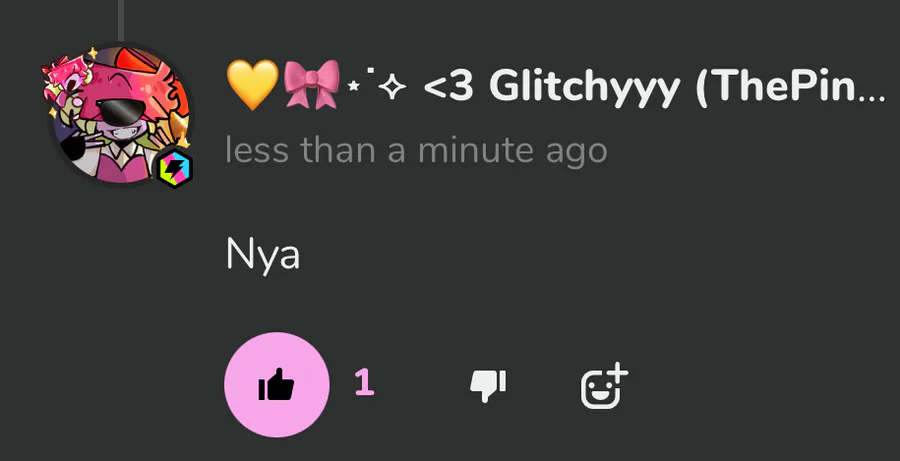Click the small star symbol after the bow
900x461 pixels.
click(354, 86)
